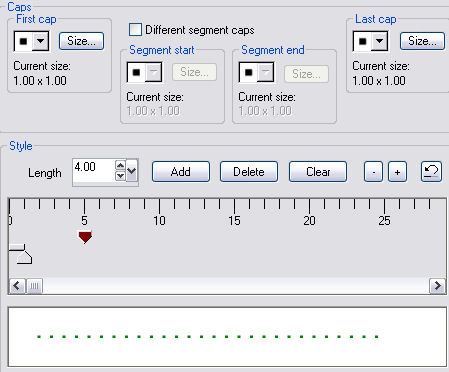The width and height of the screenshot is (449, 372).
Task: Click the plus zoom button
Action: [397, 172]
